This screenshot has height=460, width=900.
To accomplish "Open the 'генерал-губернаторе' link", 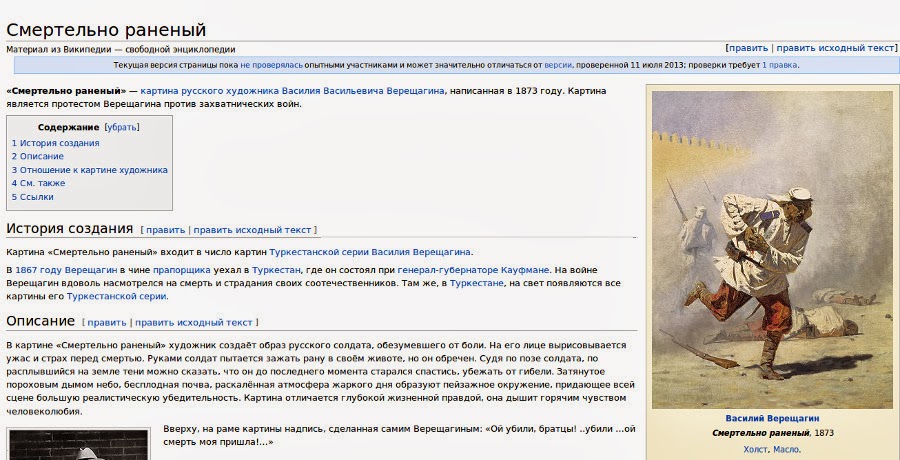I will (x=448, y=270).
